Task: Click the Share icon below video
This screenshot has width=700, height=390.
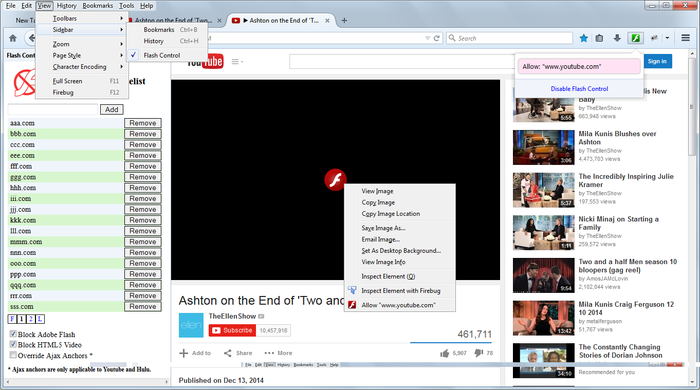Action: [228, 353]
